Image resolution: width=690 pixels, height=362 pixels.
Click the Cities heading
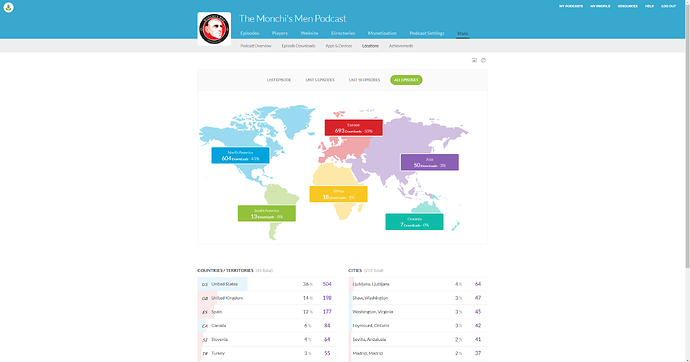354,271
